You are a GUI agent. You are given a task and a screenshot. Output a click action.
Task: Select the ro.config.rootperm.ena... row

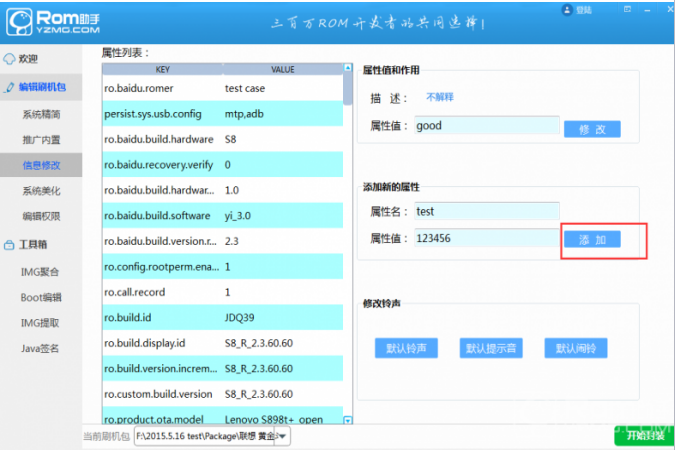(x=223, y=267)
